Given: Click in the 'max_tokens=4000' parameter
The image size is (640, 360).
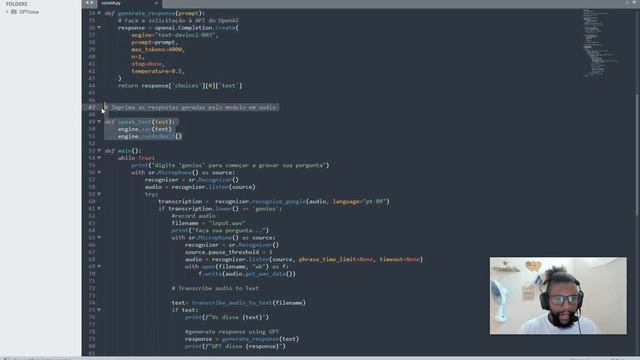Looking at the screenshot, I should point(158,49).
